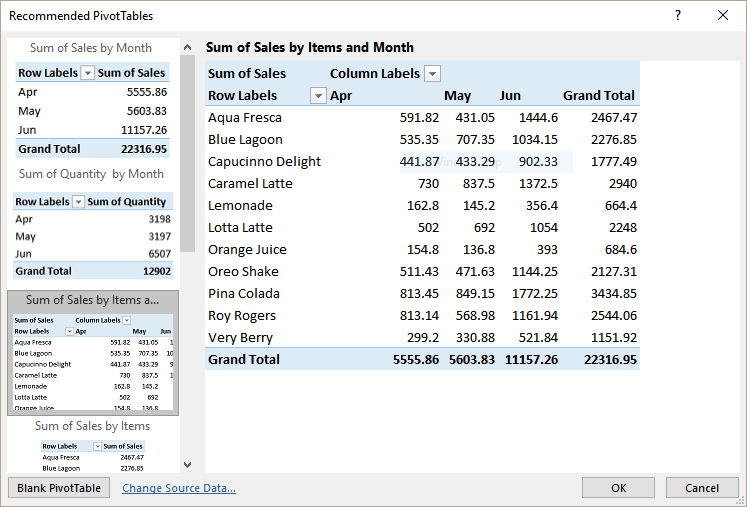Viewport: 747px width, 507px height.
Task: Select the Sum of Sales by Items recommendation
Action: pos(93,446)
